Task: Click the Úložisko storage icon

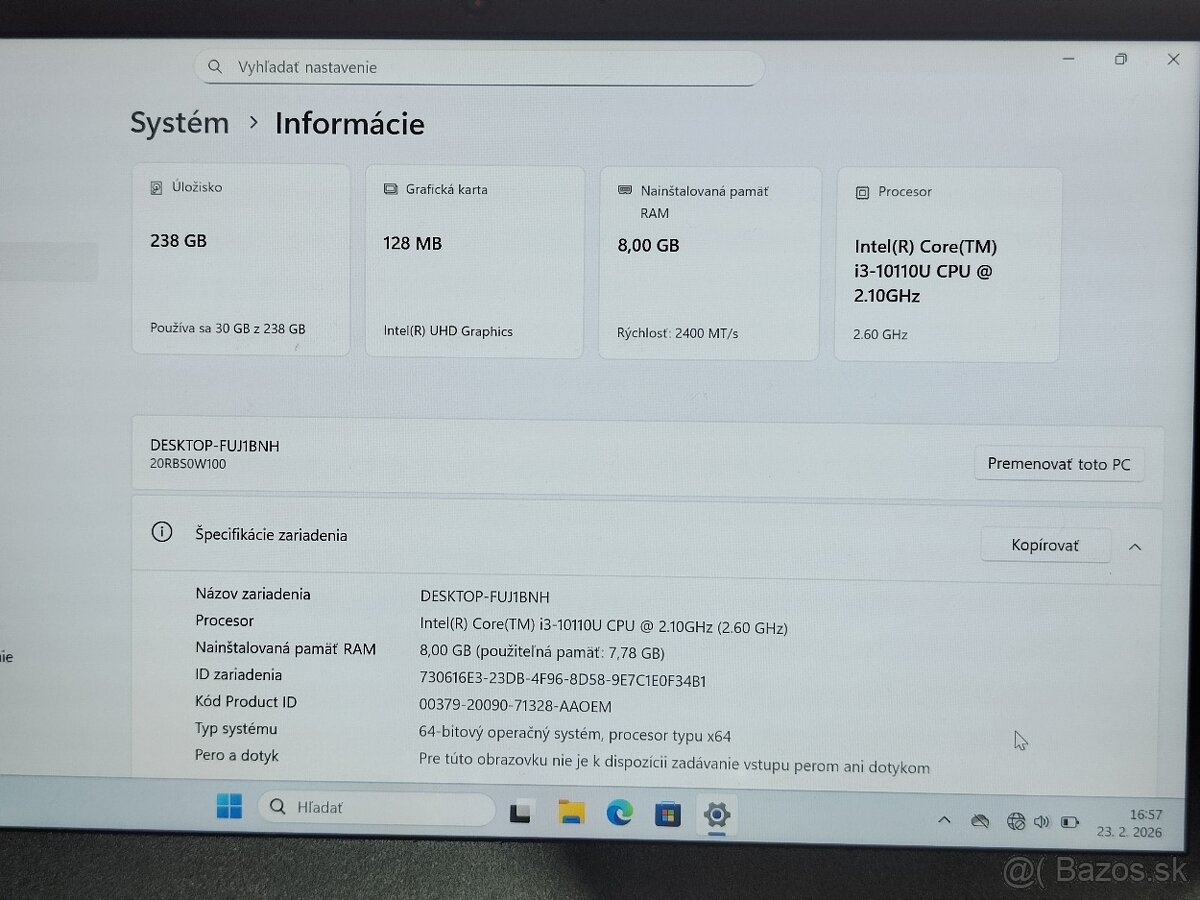Action: [x=155, y=187]
